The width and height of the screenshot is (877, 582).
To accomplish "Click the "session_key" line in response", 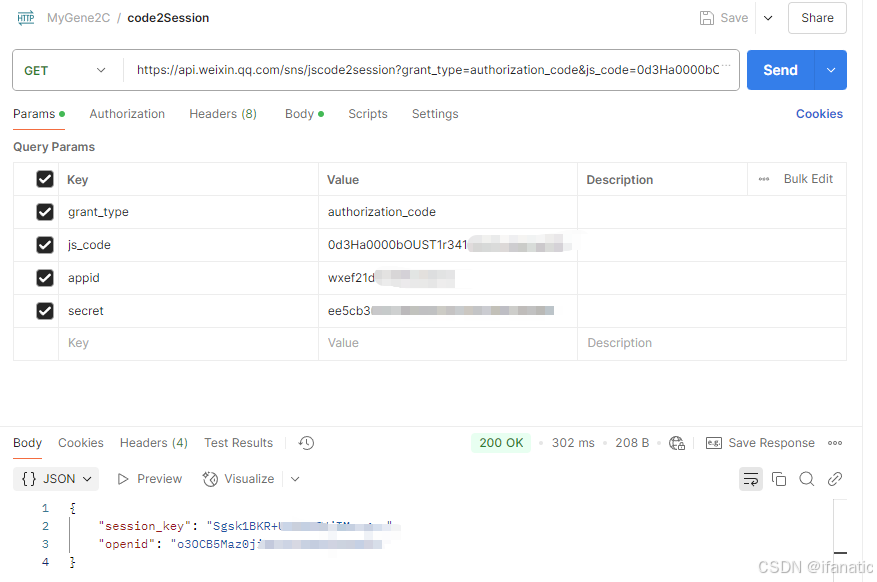I will pos(245,526).
